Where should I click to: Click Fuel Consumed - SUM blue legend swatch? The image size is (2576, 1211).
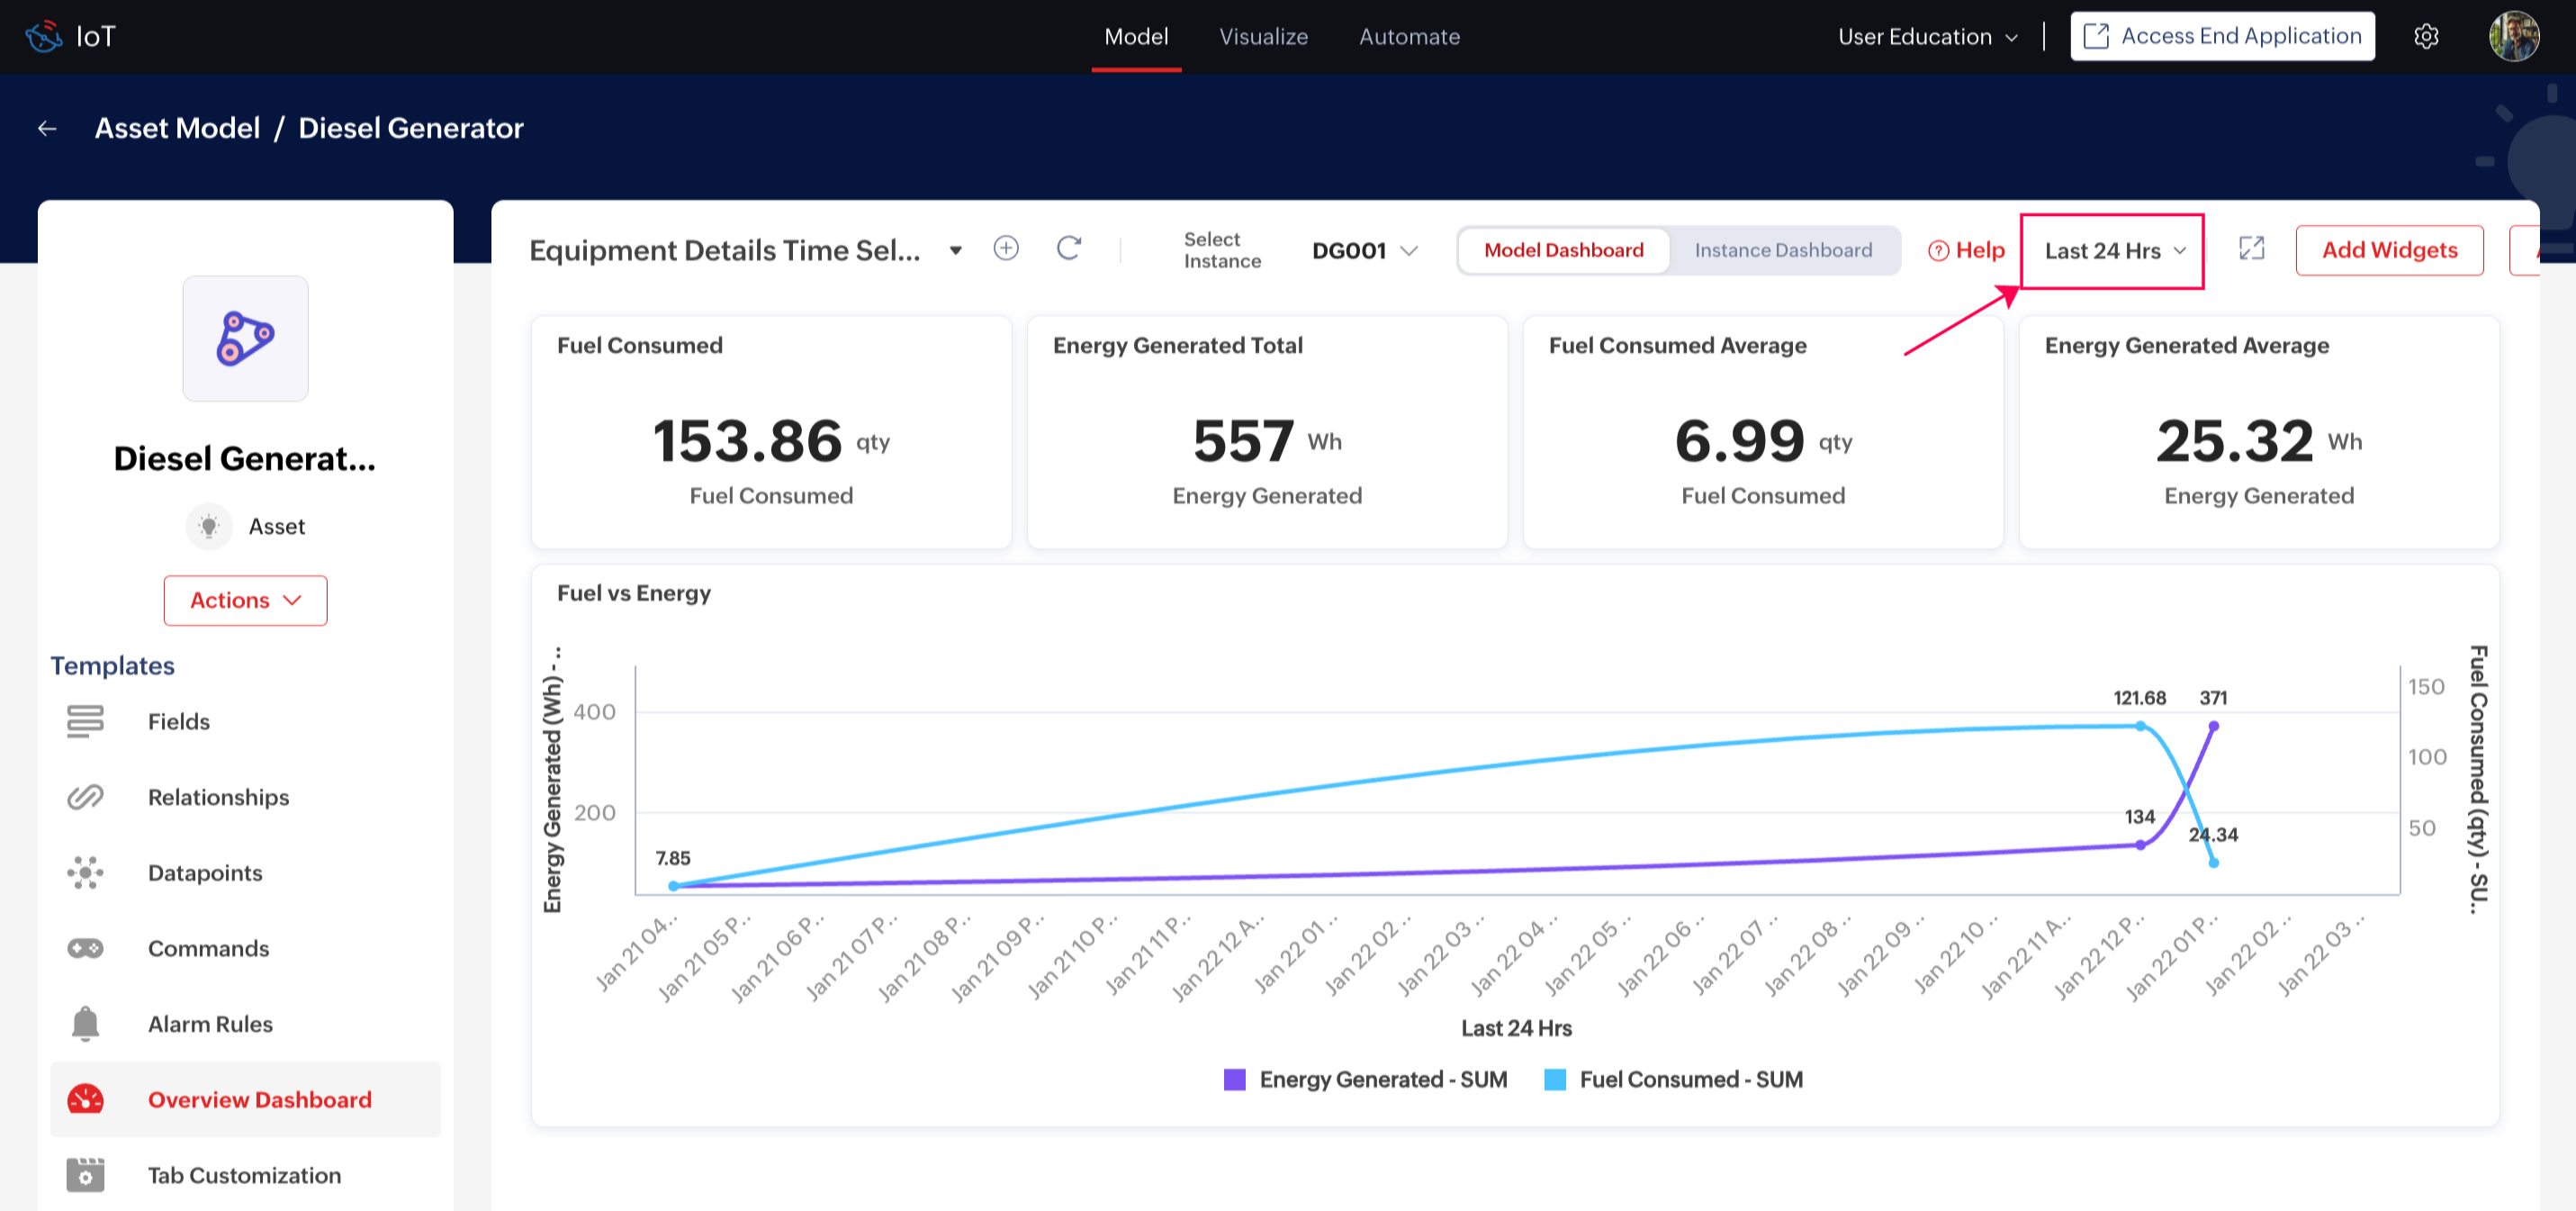(1554, 1079)
